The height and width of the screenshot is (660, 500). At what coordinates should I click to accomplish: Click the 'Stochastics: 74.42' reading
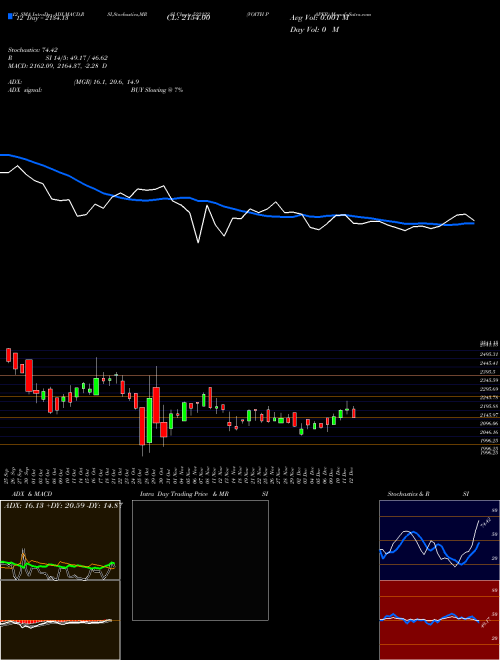coord(32,50)
